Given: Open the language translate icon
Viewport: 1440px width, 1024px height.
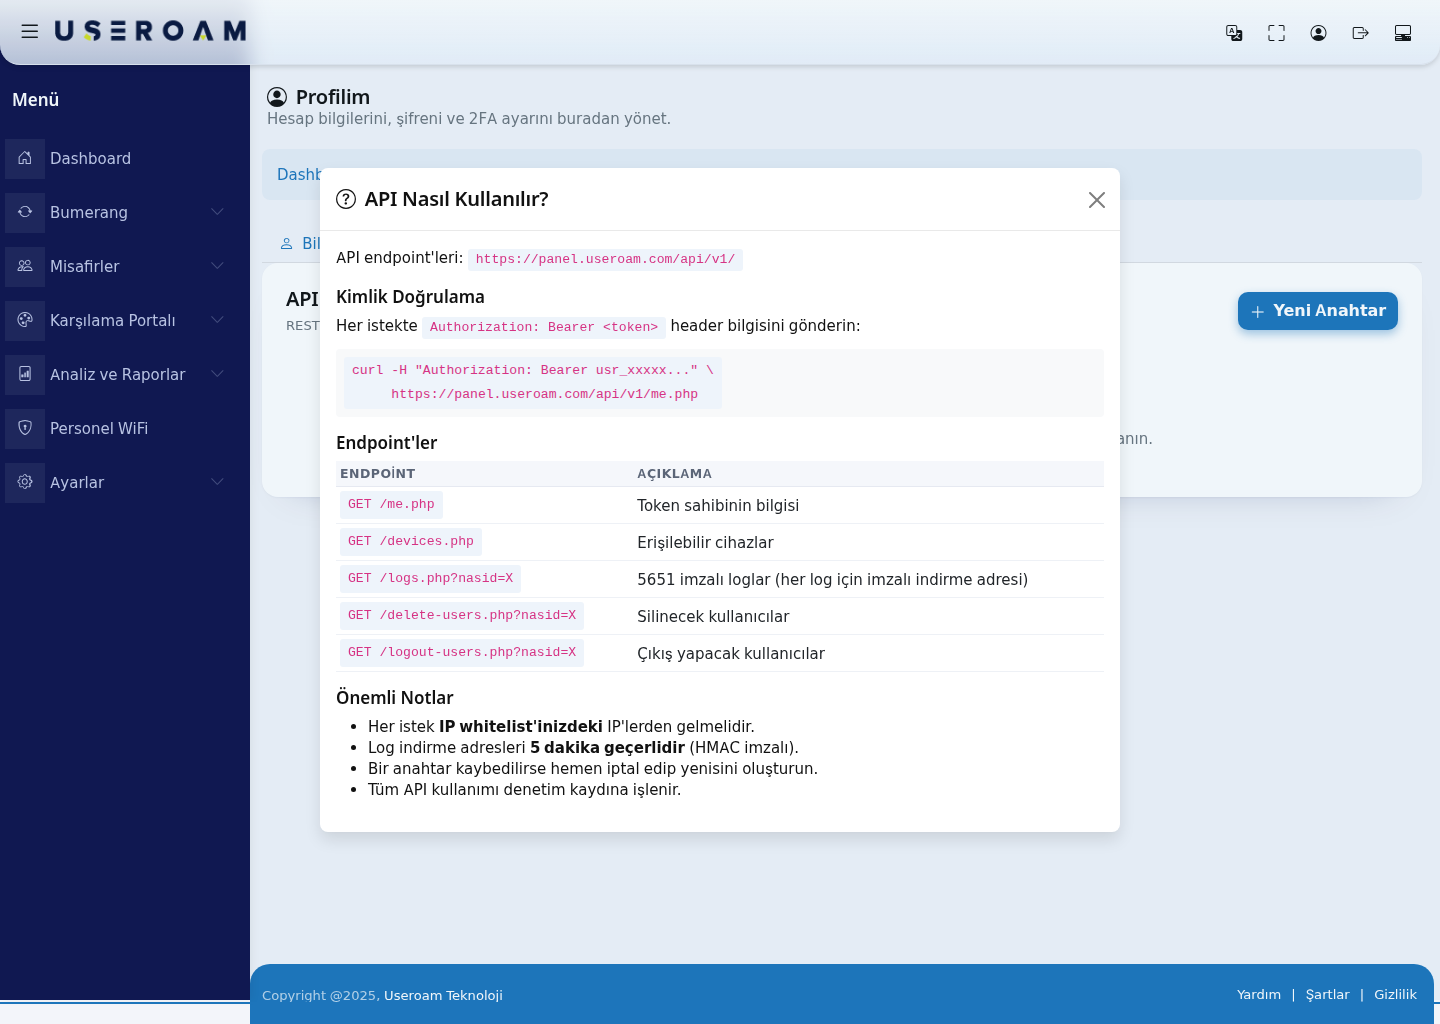Looking at the screenshot, I should pyautogui.click(x=1234, y=33).
